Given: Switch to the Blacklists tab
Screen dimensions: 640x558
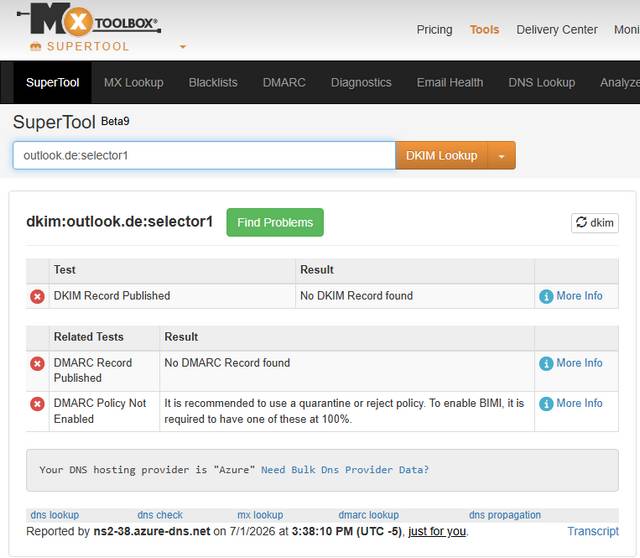Looking at the screenshot, I should tap(213, 82).
